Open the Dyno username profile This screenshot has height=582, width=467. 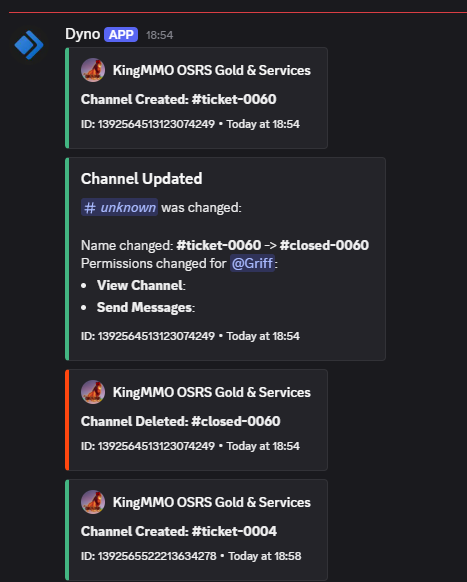82,34
